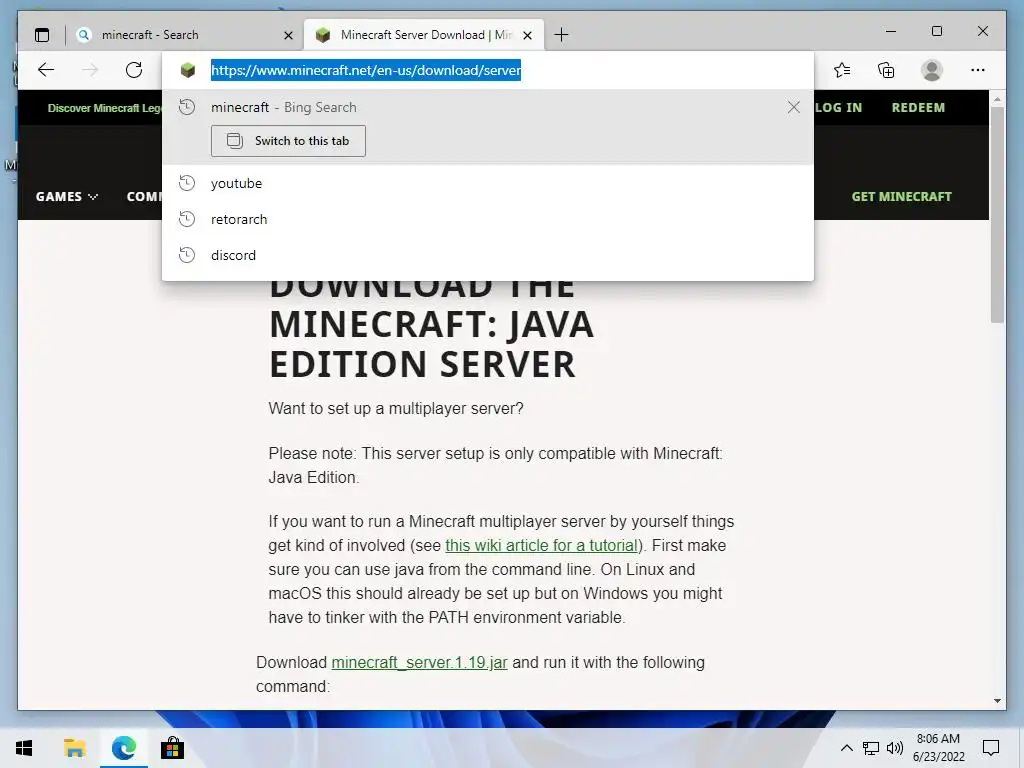Close the 'minecraft - Search' tab
This screenshot has height=768, width=1024.
coord(288,36)
